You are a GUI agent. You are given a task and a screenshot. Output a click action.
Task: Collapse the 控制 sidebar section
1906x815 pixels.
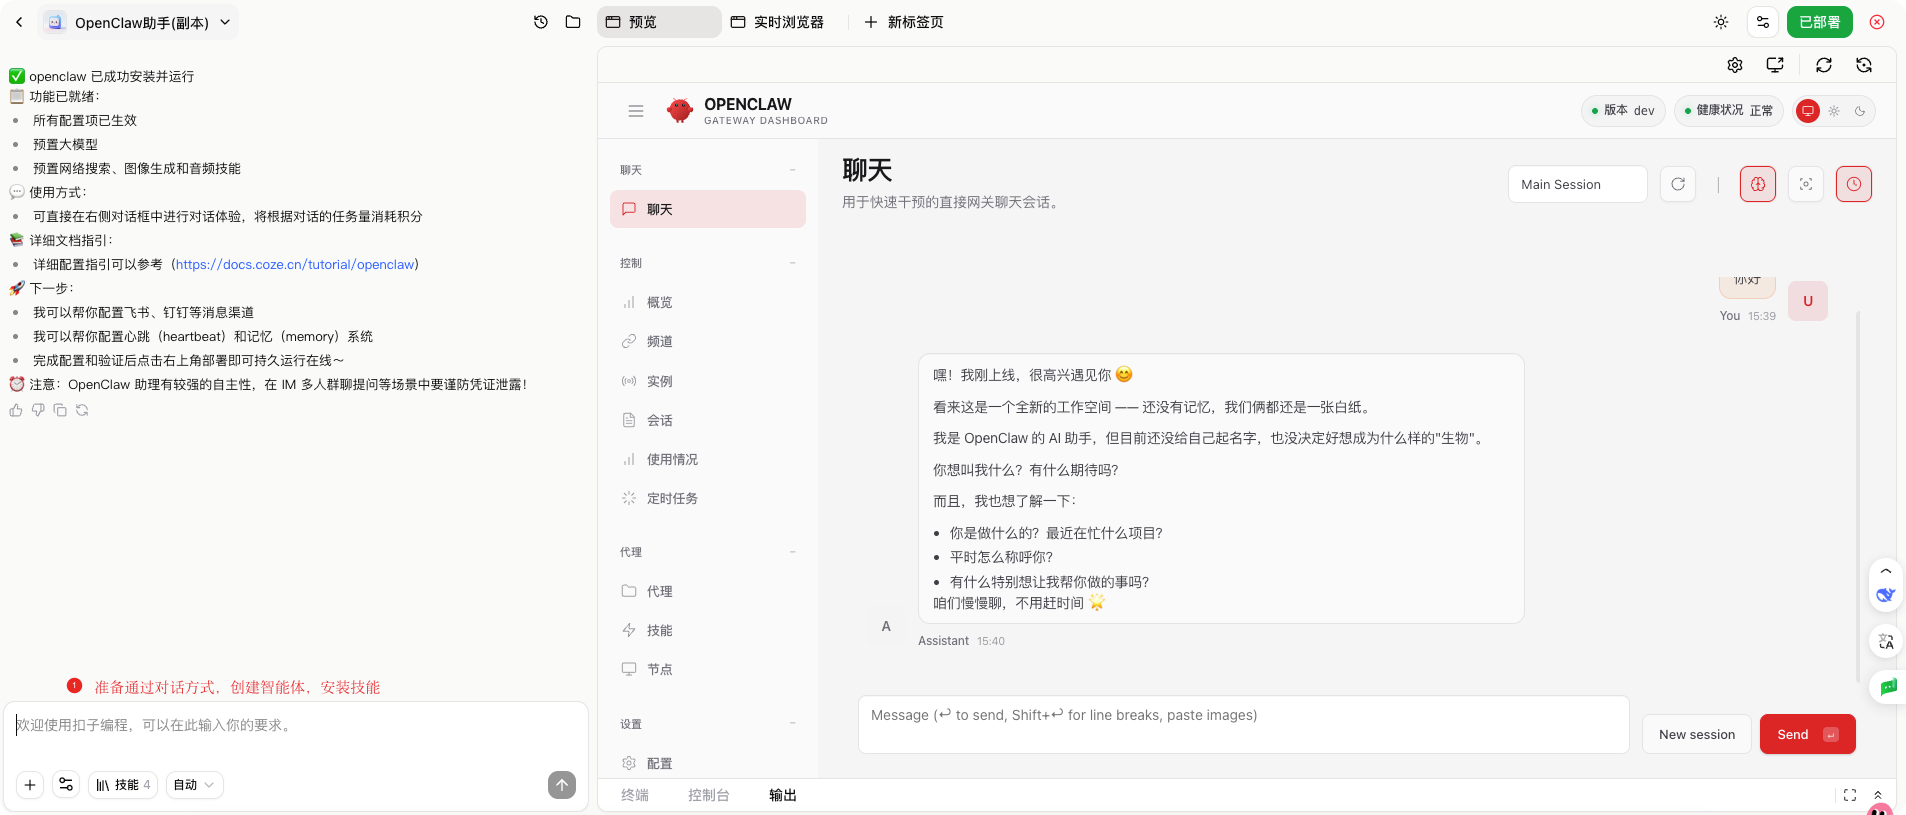click(x=792, y=263)
